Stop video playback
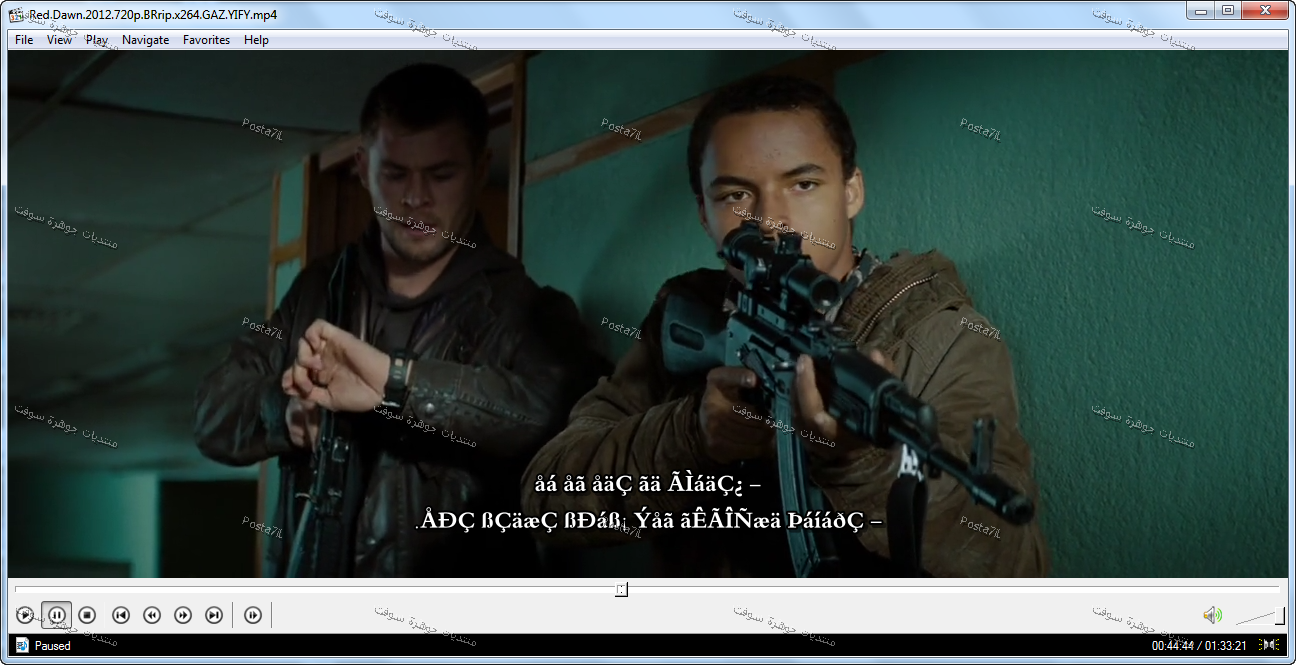This screenshot has width=1296, height=665. tap(88, 615)
